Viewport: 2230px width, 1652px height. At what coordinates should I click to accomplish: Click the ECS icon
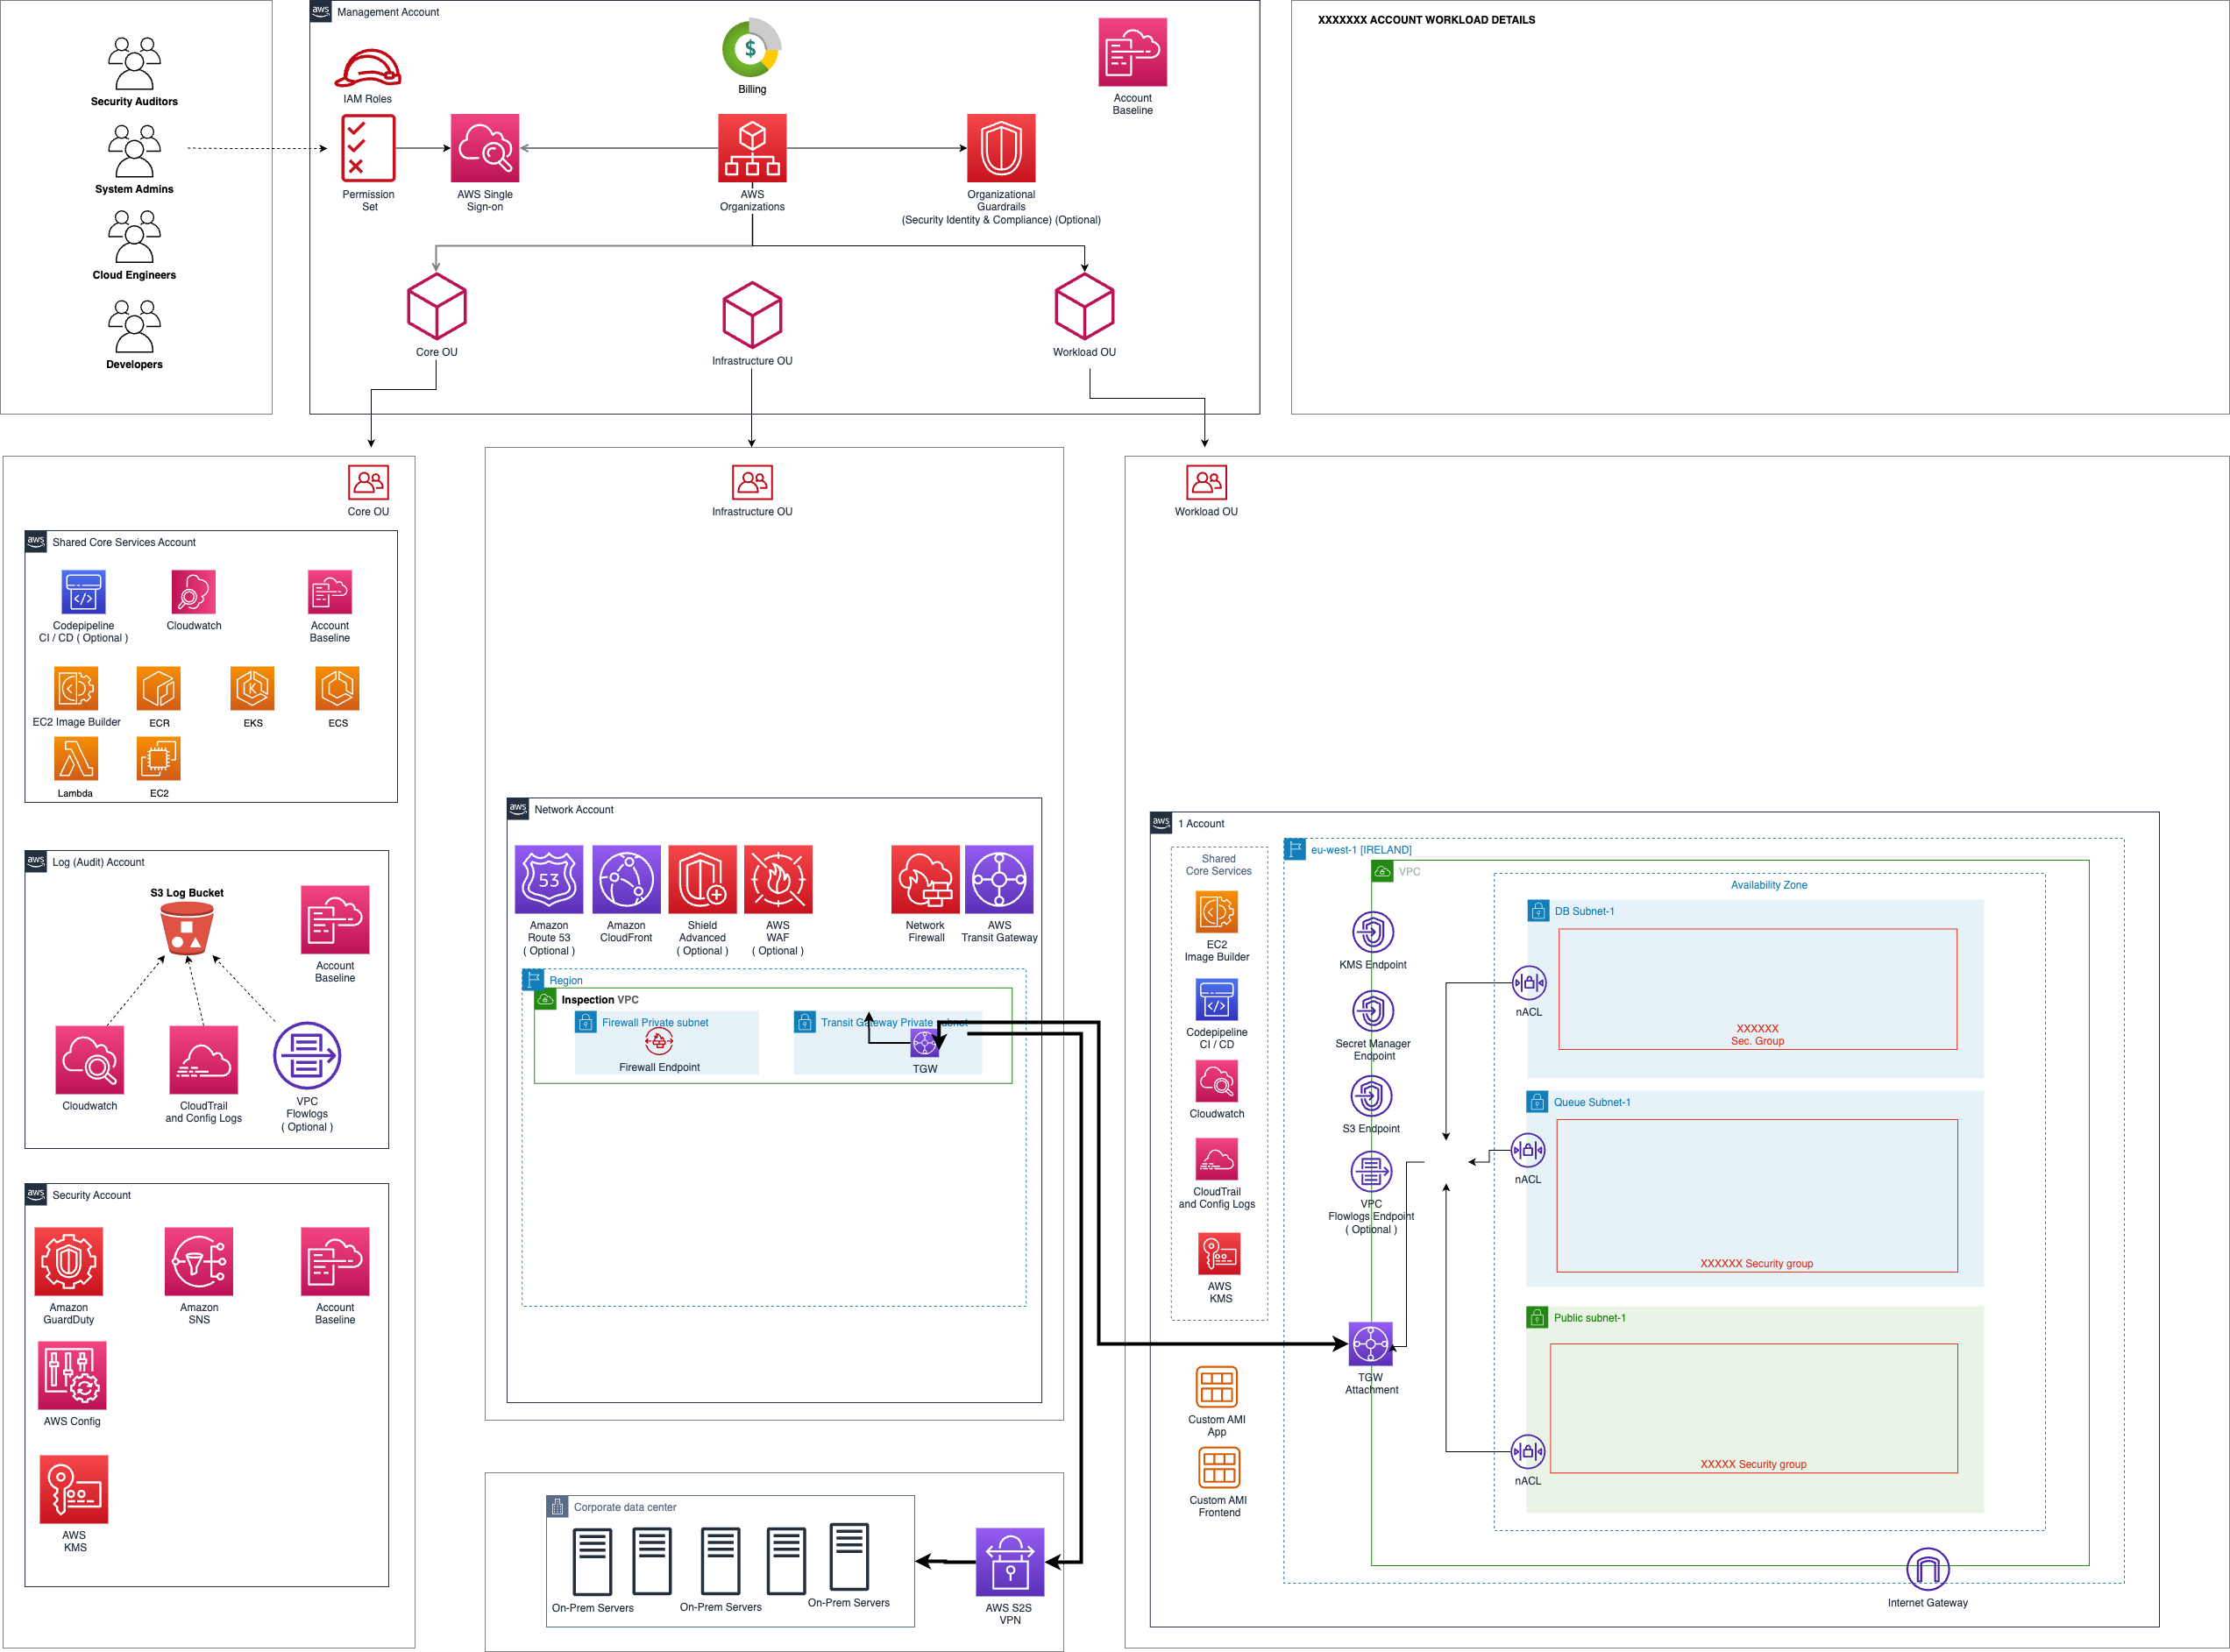pyautogui.click(x=337, y=688)
